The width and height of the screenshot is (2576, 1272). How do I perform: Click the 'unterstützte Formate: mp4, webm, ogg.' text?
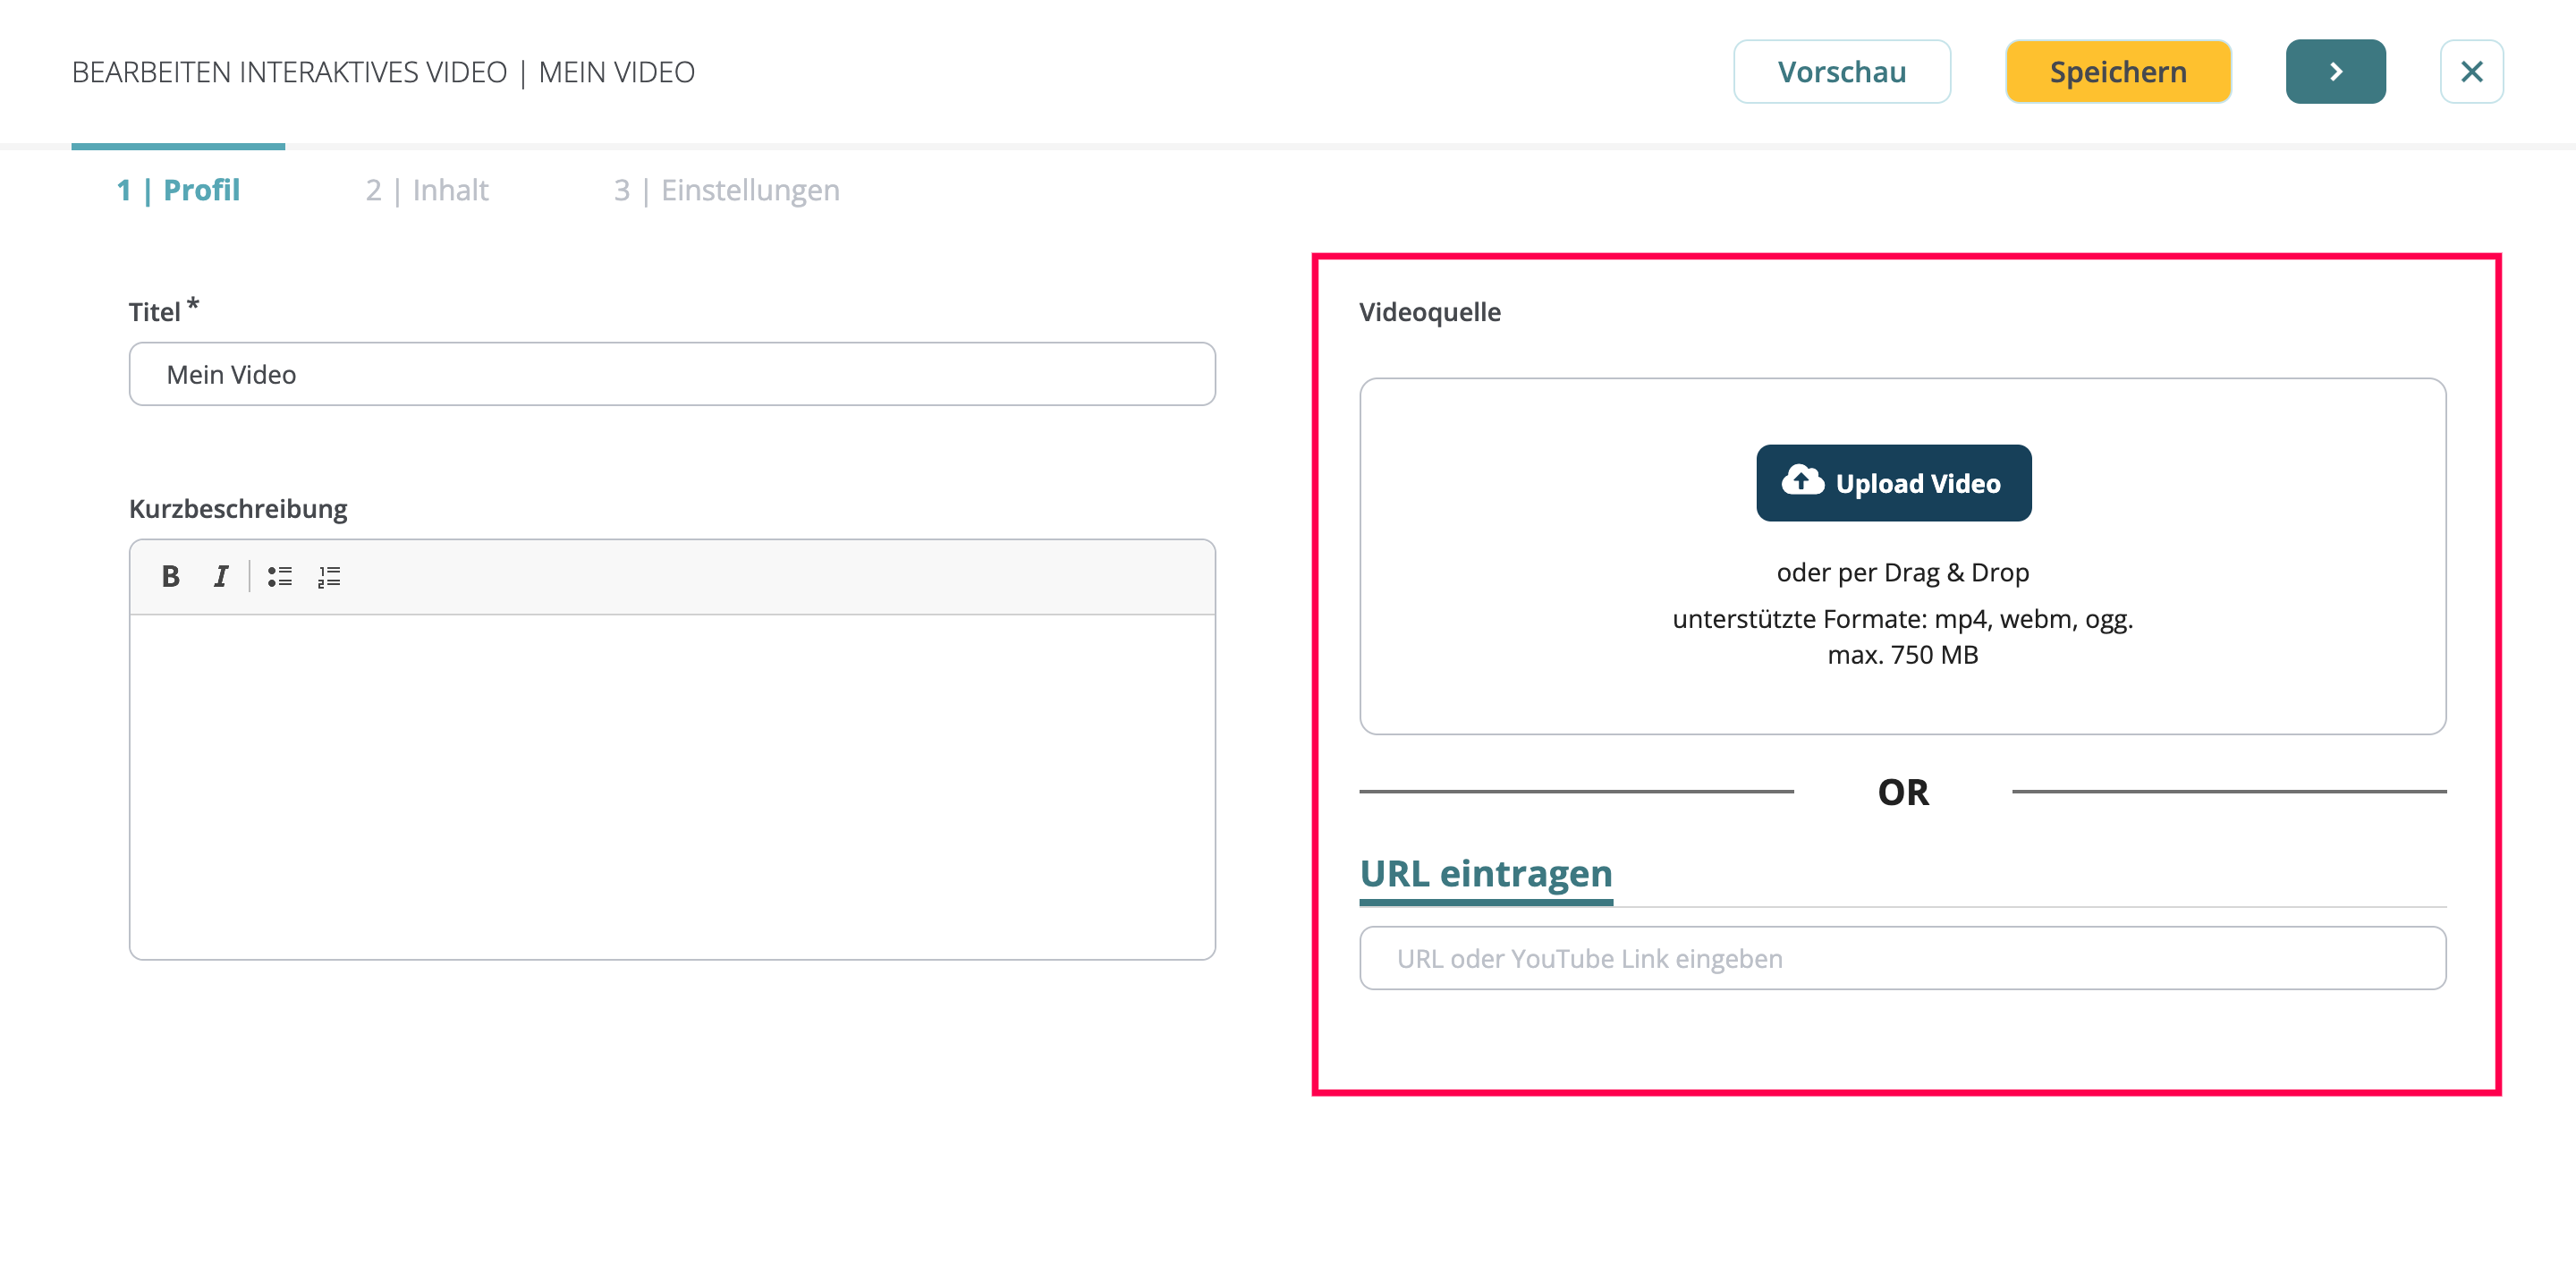1902,619
